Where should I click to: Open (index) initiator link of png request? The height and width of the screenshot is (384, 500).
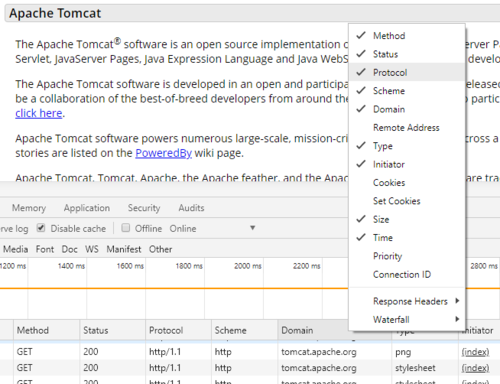tap(475, 352)
